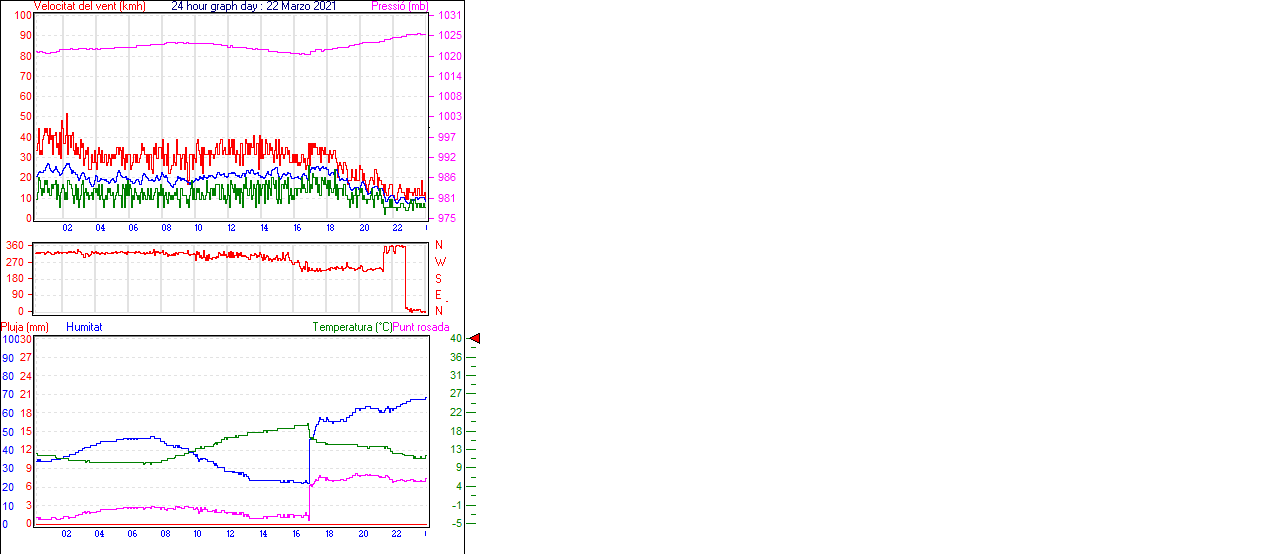Image resolution: width=1280 pixels, height=554 pixels.
Task: Click the 'Velocitat del vent (kmh)' label
Action: pyautogui.click(x=90, y=6)
